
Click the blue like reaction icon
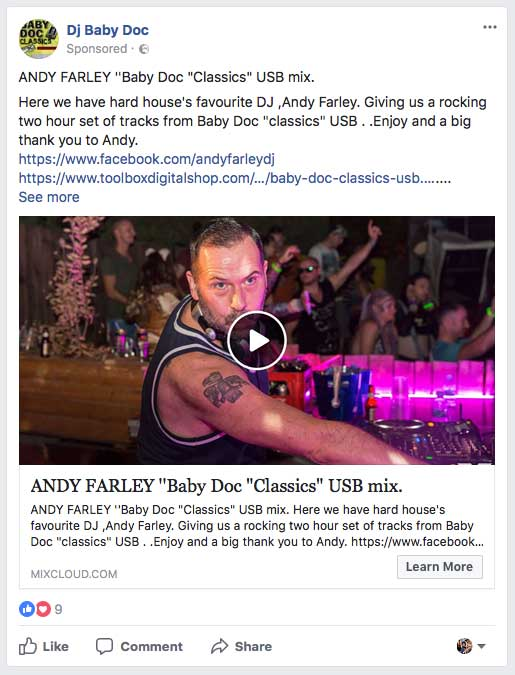click(27, 609)
